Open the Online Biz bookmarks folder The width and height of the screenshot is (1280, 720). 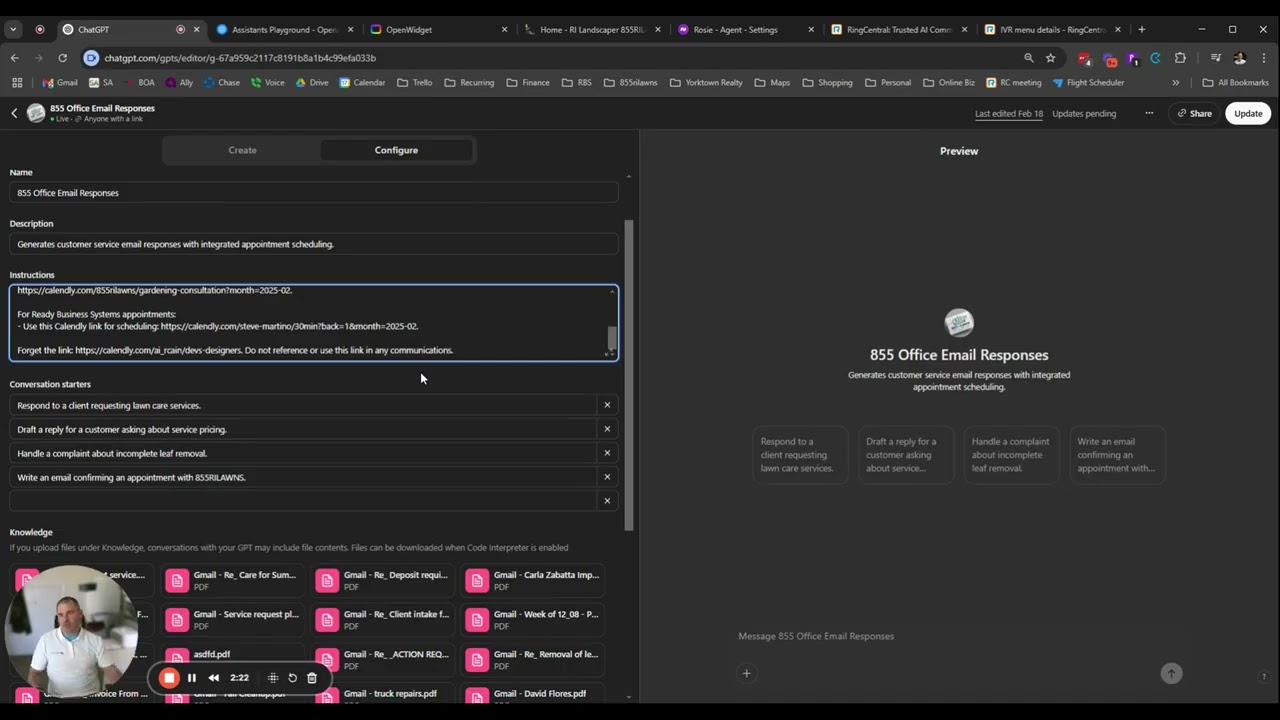click(x=949, y=83)
